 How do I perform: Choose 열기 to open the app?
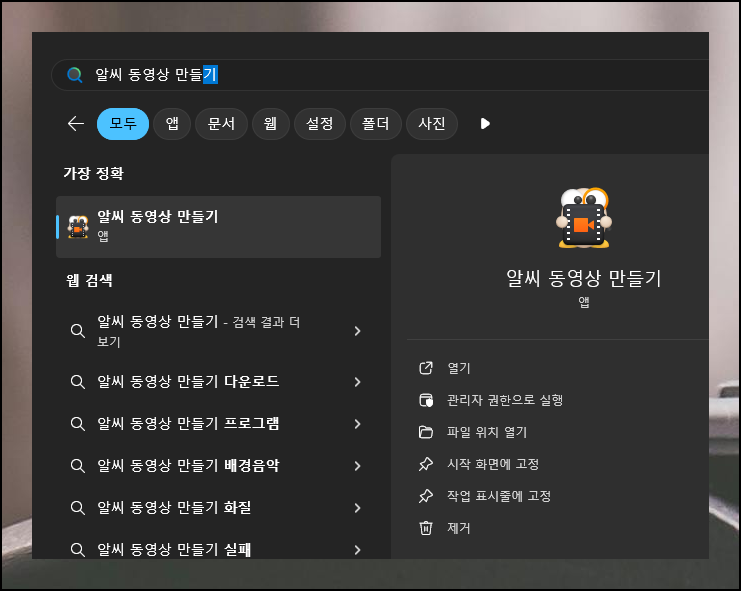[x=459, y=368]
